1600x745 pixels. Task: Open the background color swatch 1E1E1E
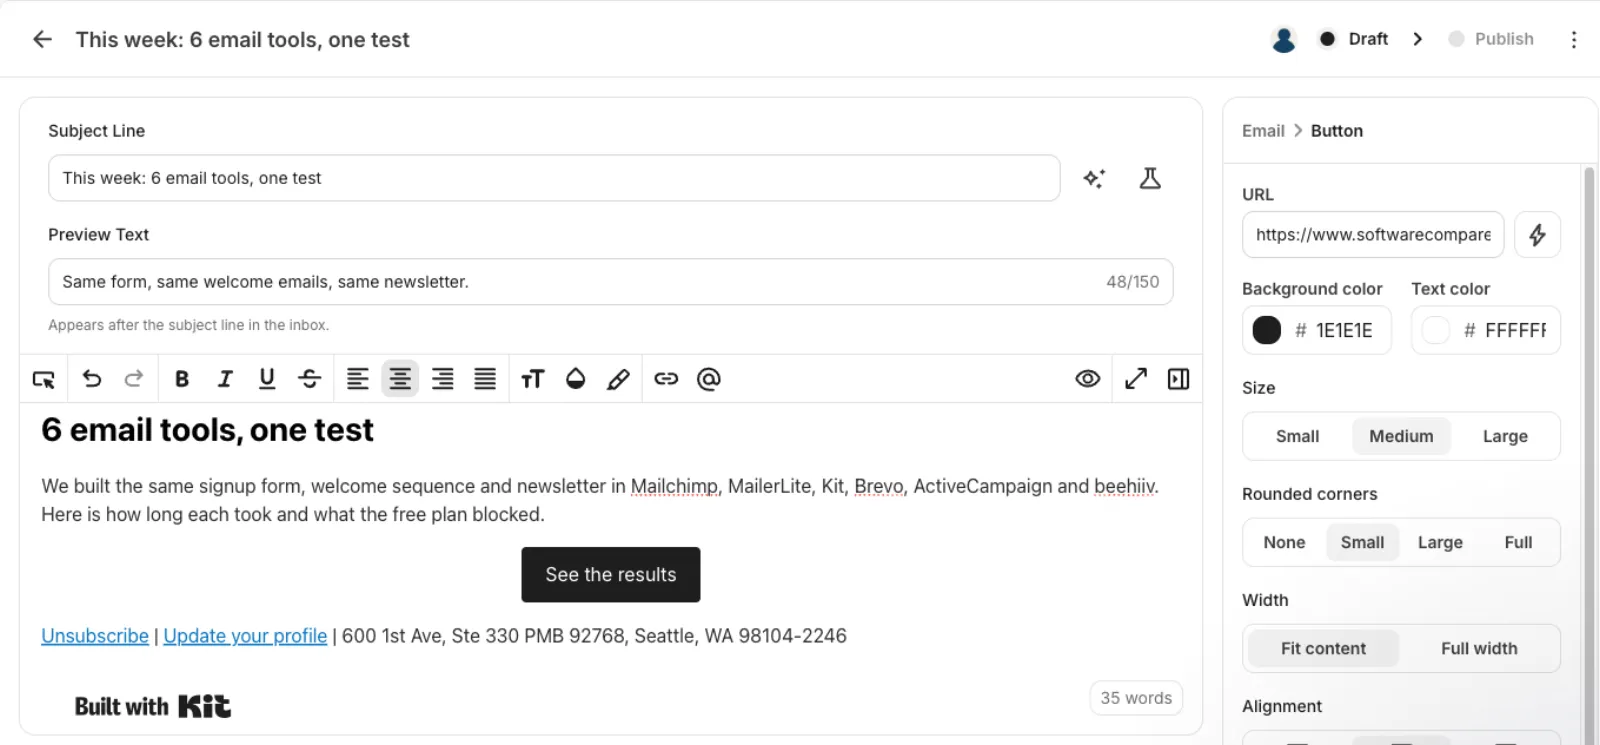[x=1267, y=330]
